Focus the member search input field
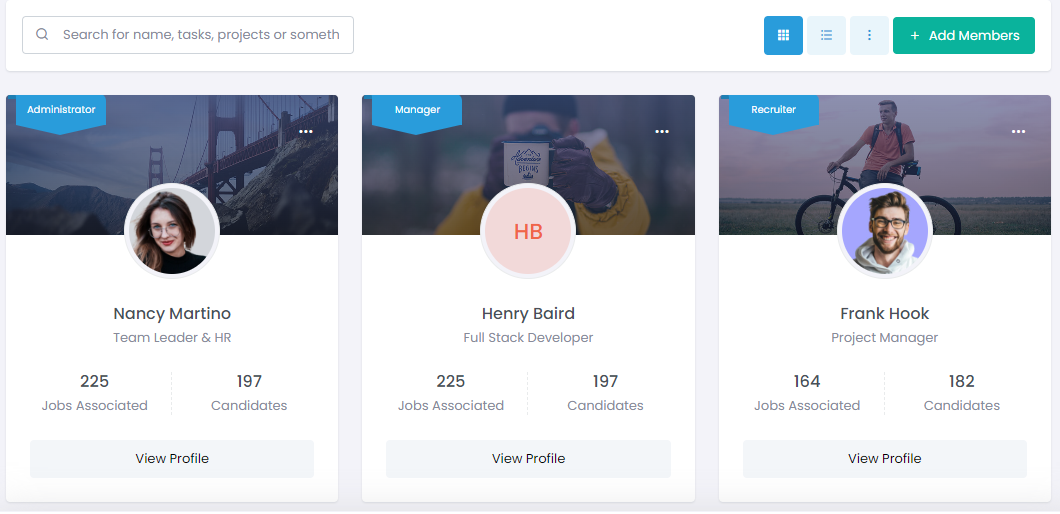 point(200,34)
